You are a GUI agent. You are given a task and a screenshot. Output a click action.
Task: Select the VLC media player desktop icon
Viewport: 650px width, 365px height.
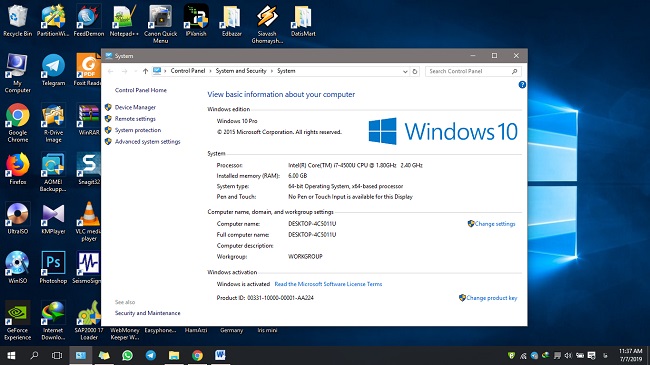89,221
